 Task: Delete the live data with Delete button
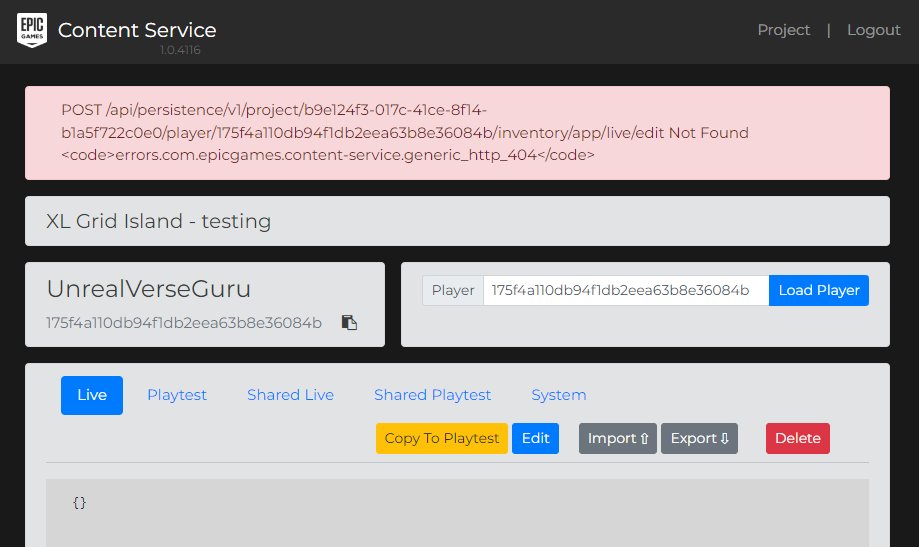(x=798, y=439)
